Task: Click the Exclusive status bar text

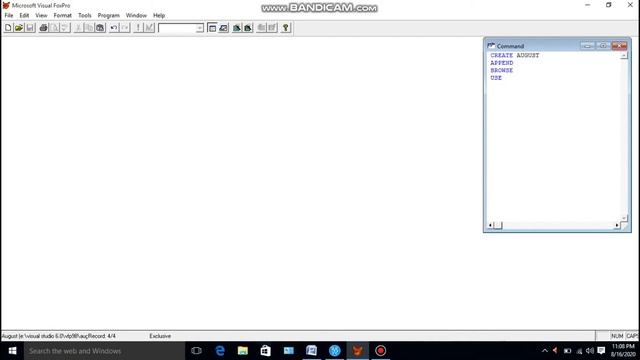Action: [160, 336]
